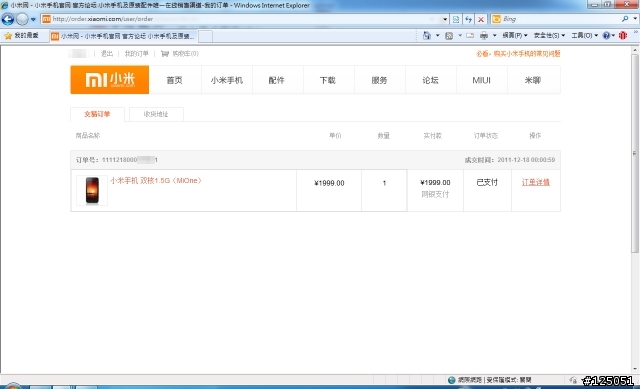The image size is (640, 389).
Task: Click the 退出 logout link
Action: [107, 53]
